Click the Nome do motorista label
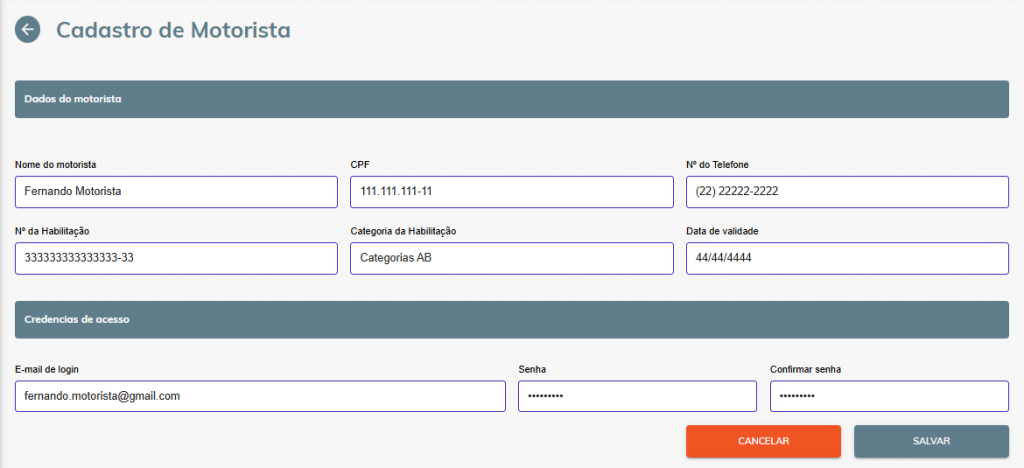Screen dimensions: 1024x468 coord(56,165)
